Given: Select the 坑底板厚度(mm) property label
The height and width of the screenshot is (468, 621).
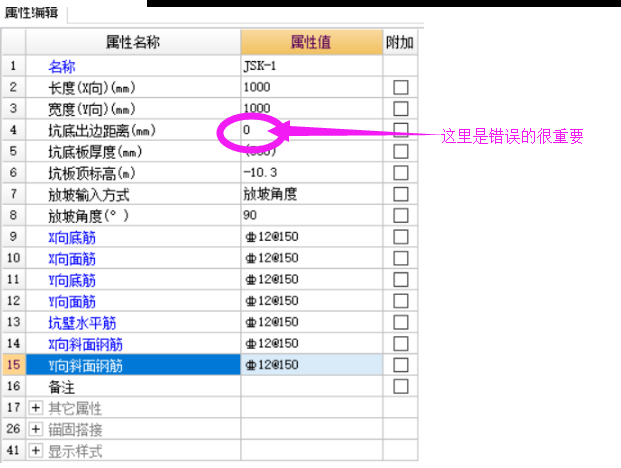Looking at the screenshot, I should pyautogui.click(x=95, y=152).
